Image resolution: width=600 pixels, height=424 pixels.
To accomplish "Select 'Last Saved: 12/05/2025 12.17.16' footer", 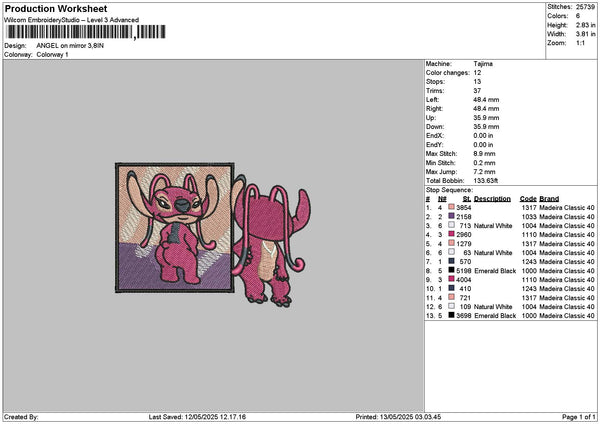I will tap(197, 417).
